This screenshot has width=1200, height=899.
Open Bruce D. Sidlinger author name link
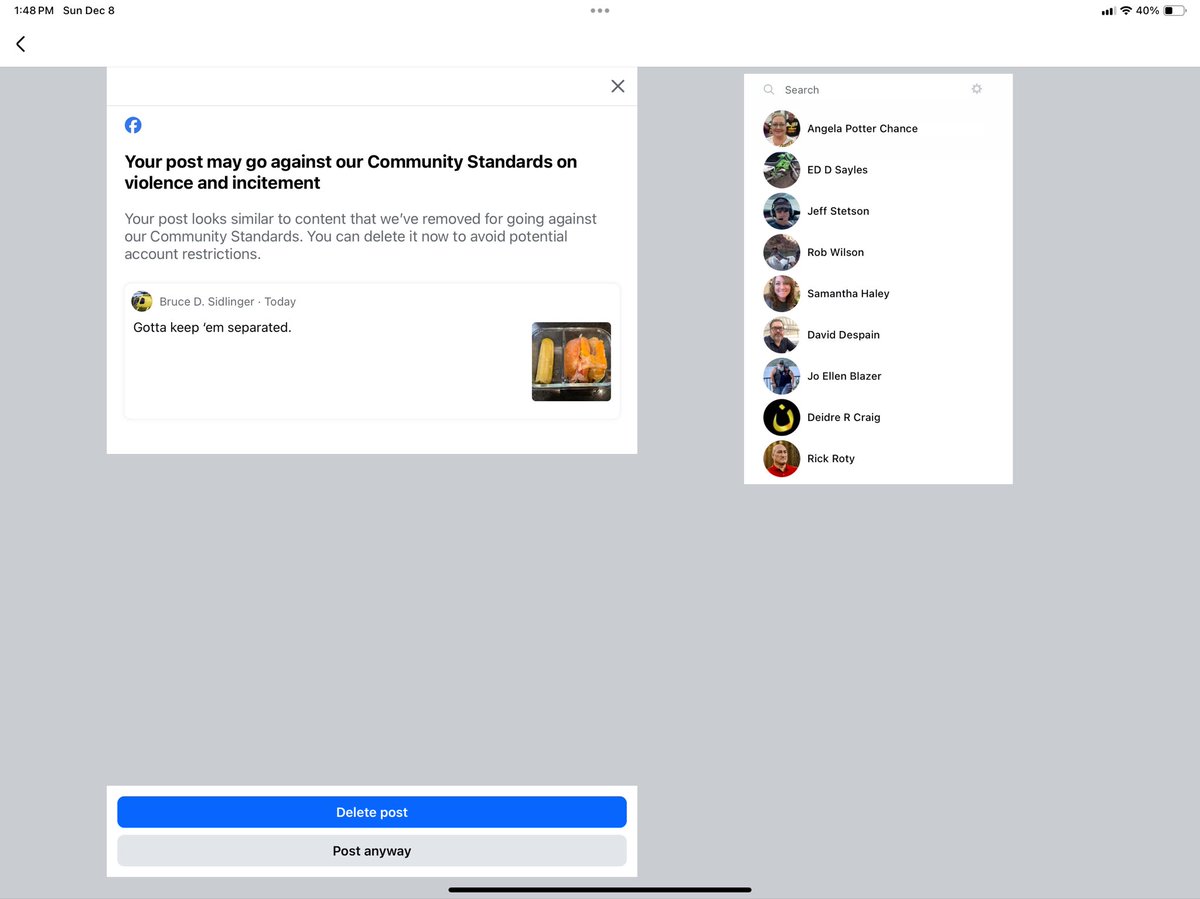[207, 302]
